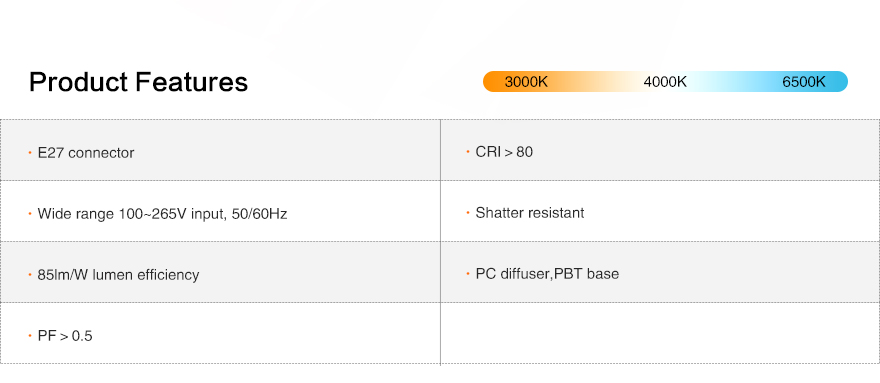Click the Product Features heading

click(138, 82)
